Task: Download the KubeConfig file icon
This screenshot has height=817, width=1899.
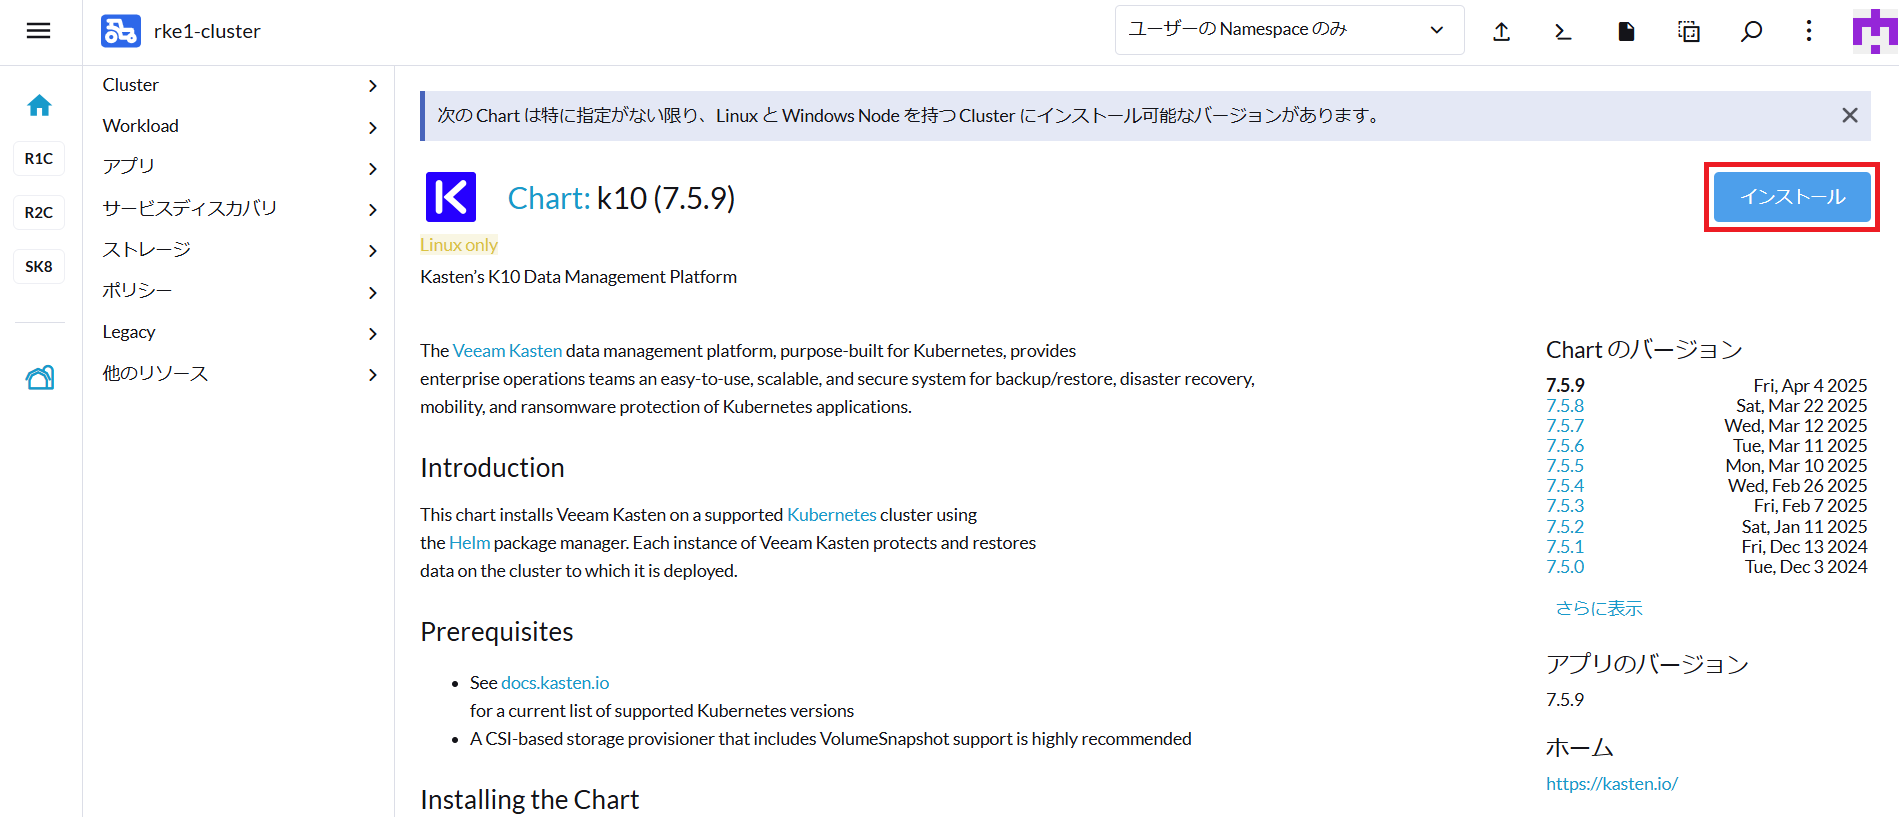Action: pos(1626,31)
